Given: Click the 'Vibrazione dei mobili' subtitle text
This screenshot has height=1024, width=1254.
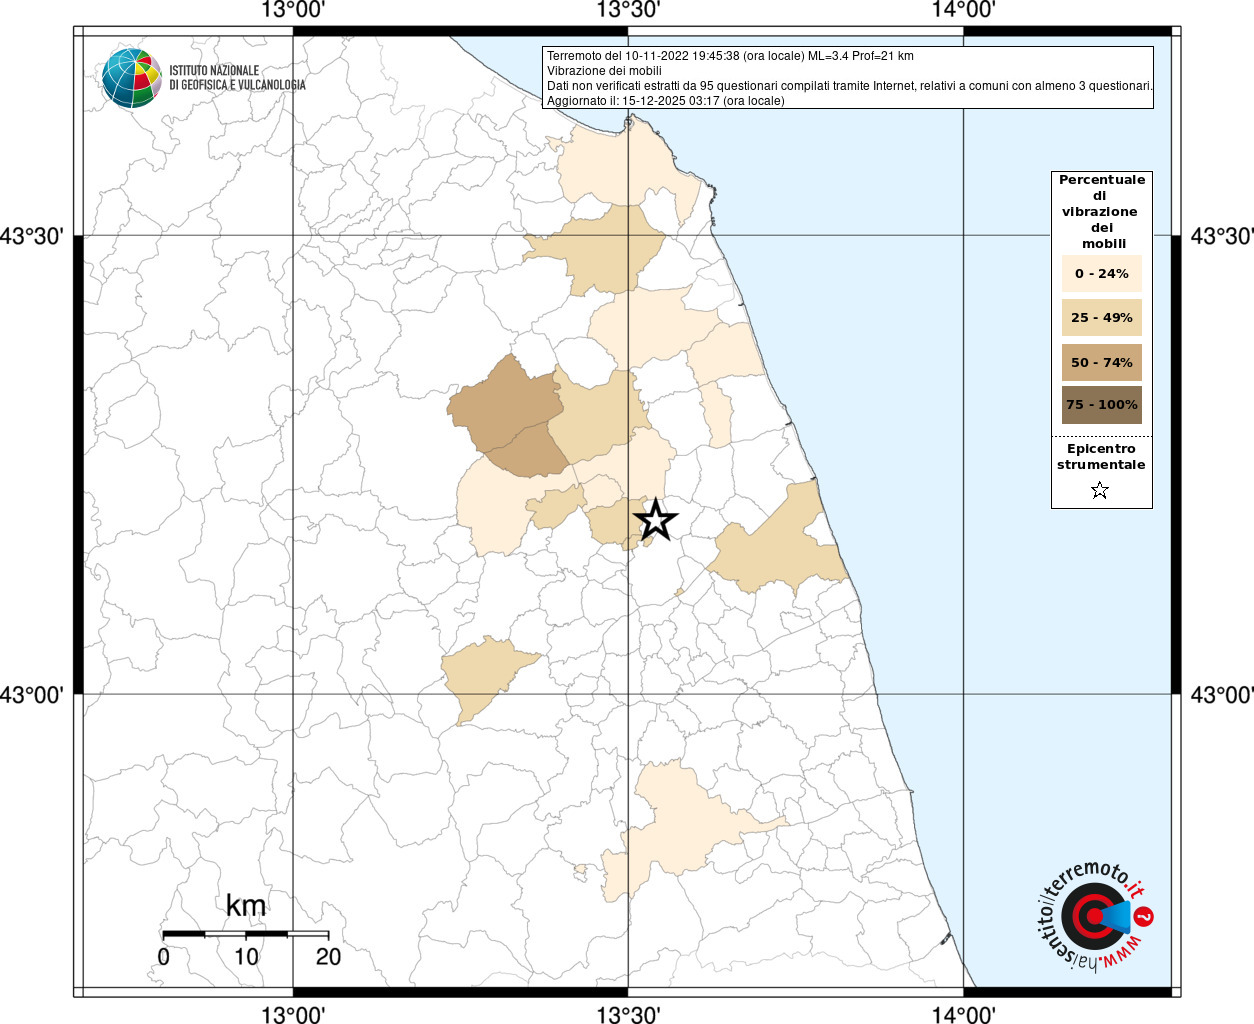Looking at the screenshot, I should click(x=604, y=71).
